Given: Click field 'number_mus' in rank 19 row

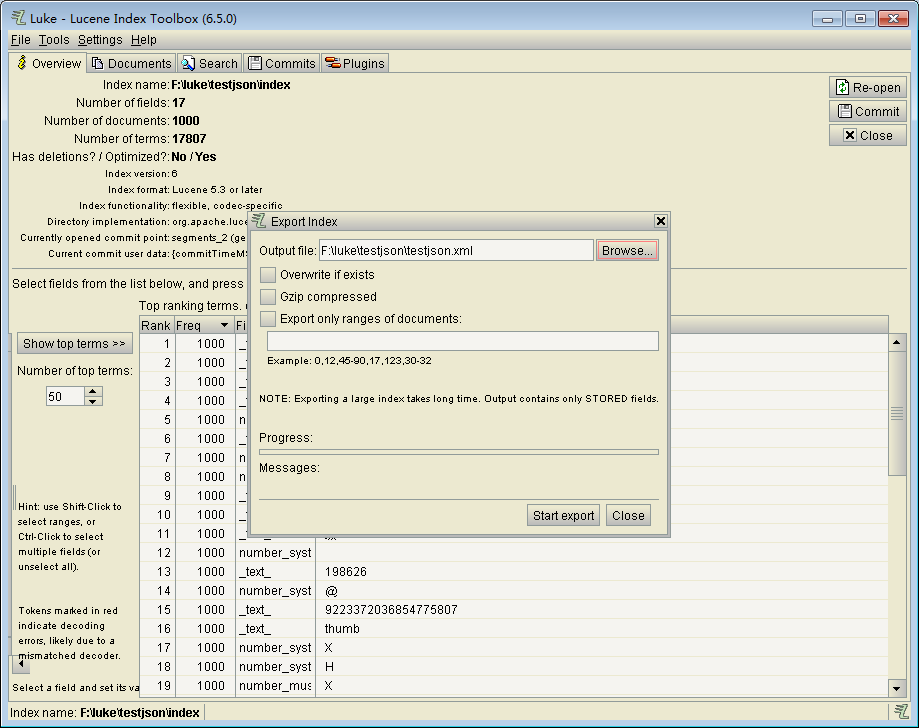Looking at the screenshot, I should click(275, 686).
